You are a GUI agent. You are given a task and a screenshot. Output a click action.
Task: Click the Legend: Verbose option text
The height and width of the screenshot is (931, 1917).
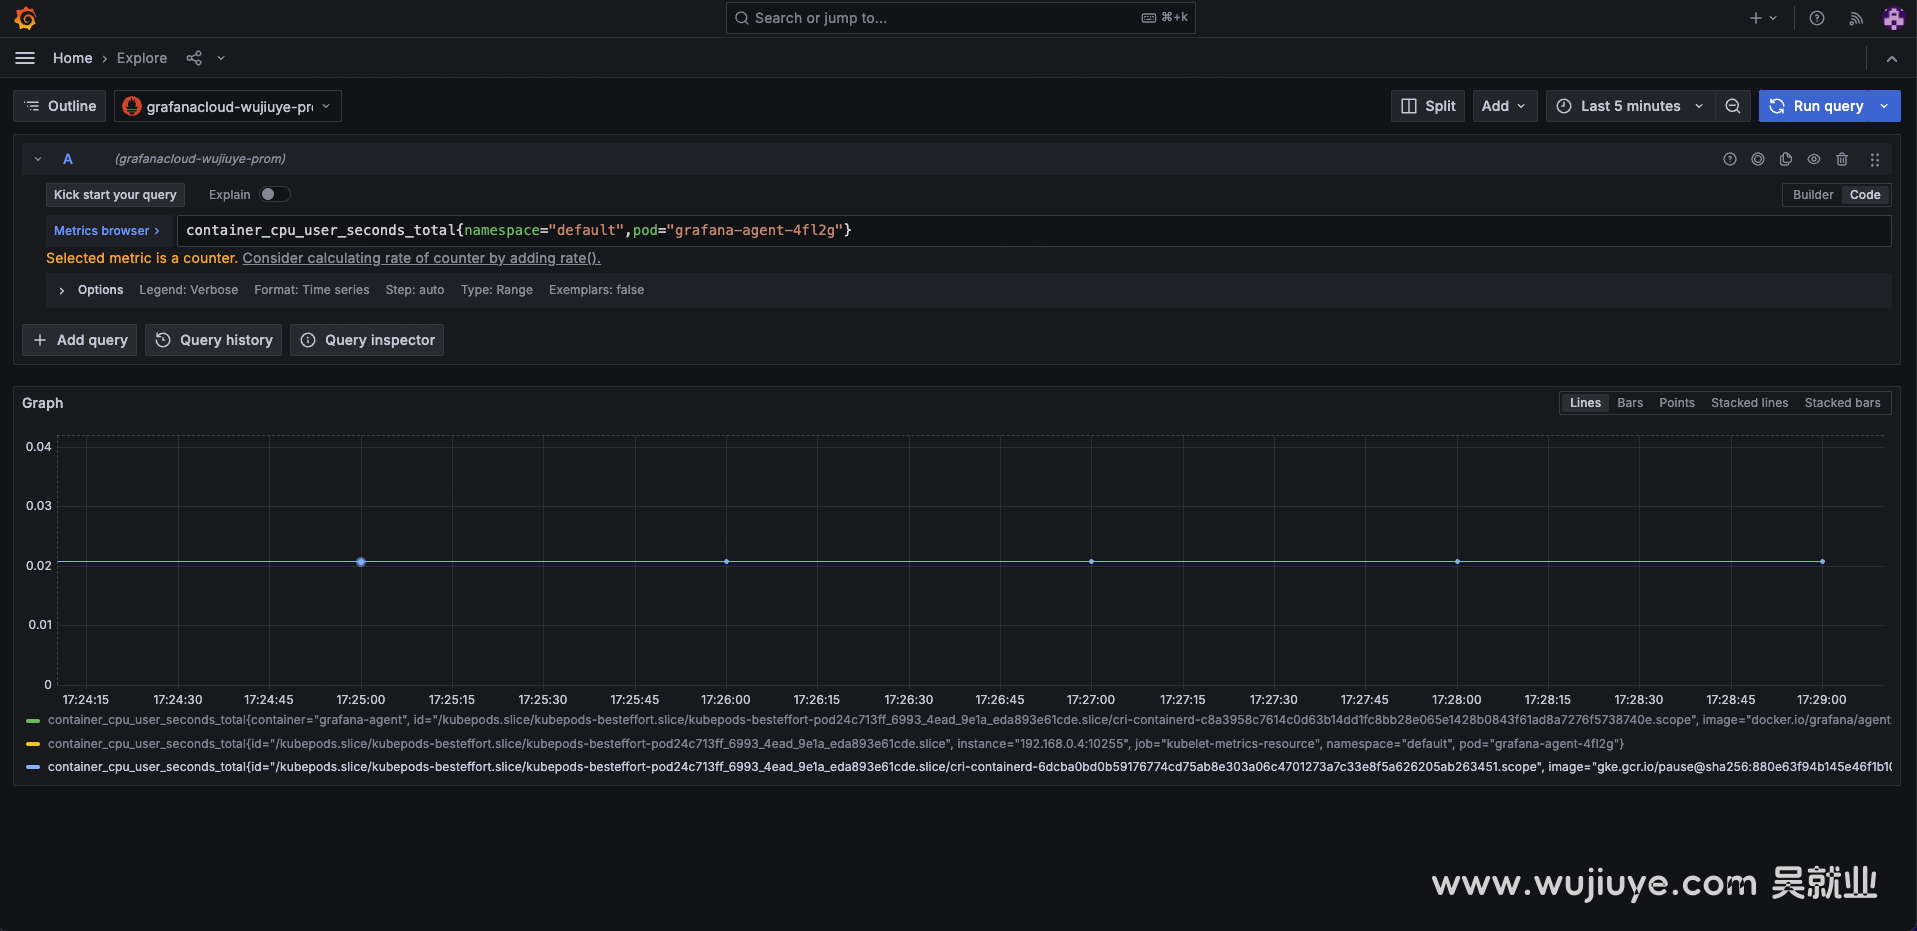coord(188,290)
